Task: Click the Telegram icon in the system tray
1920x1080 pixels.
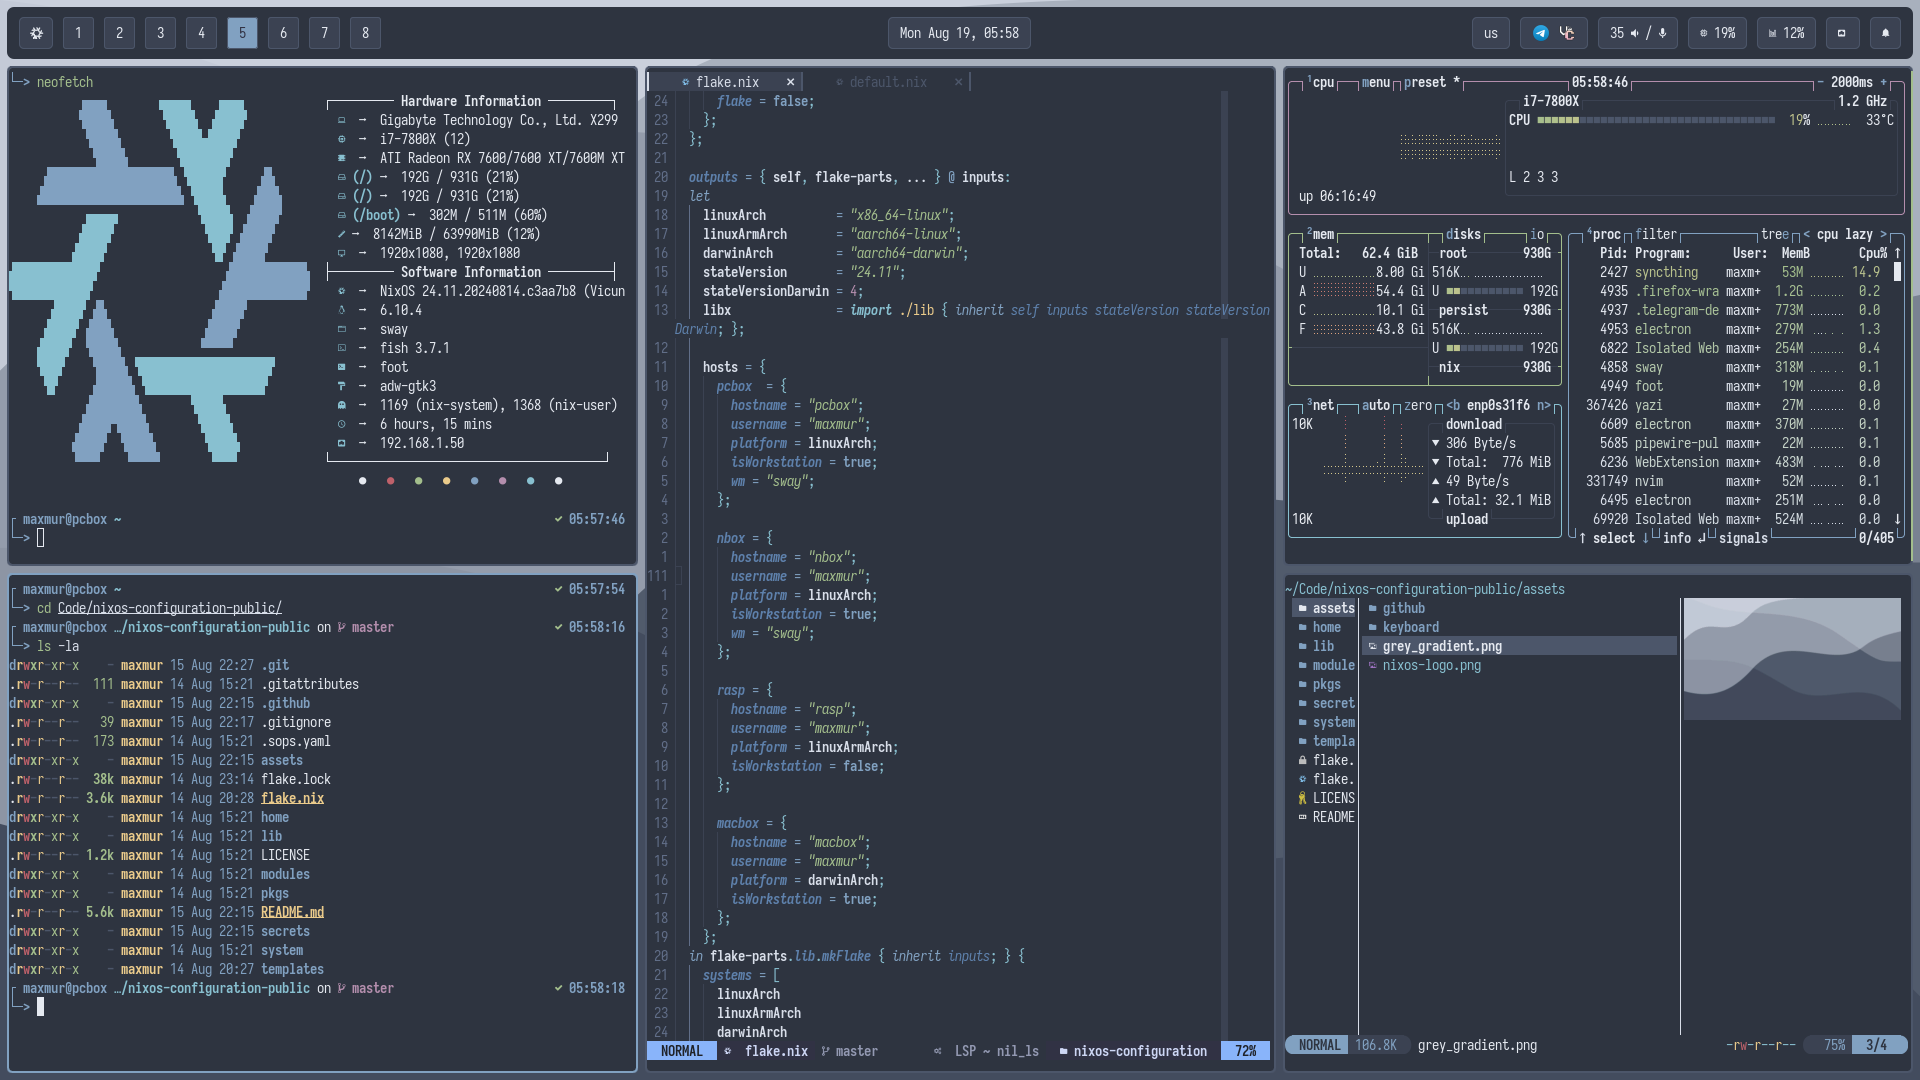Action: 1541,33
